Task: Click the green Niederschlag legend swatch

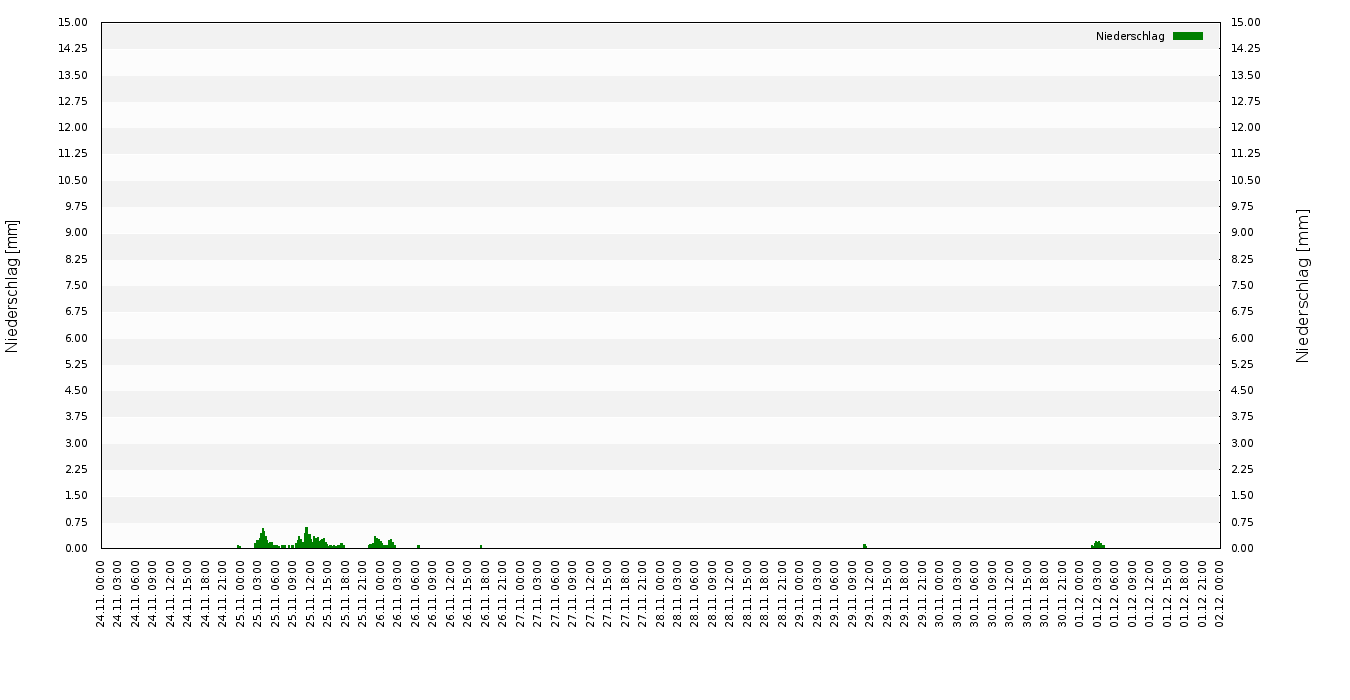Action: pos(1187,36)
